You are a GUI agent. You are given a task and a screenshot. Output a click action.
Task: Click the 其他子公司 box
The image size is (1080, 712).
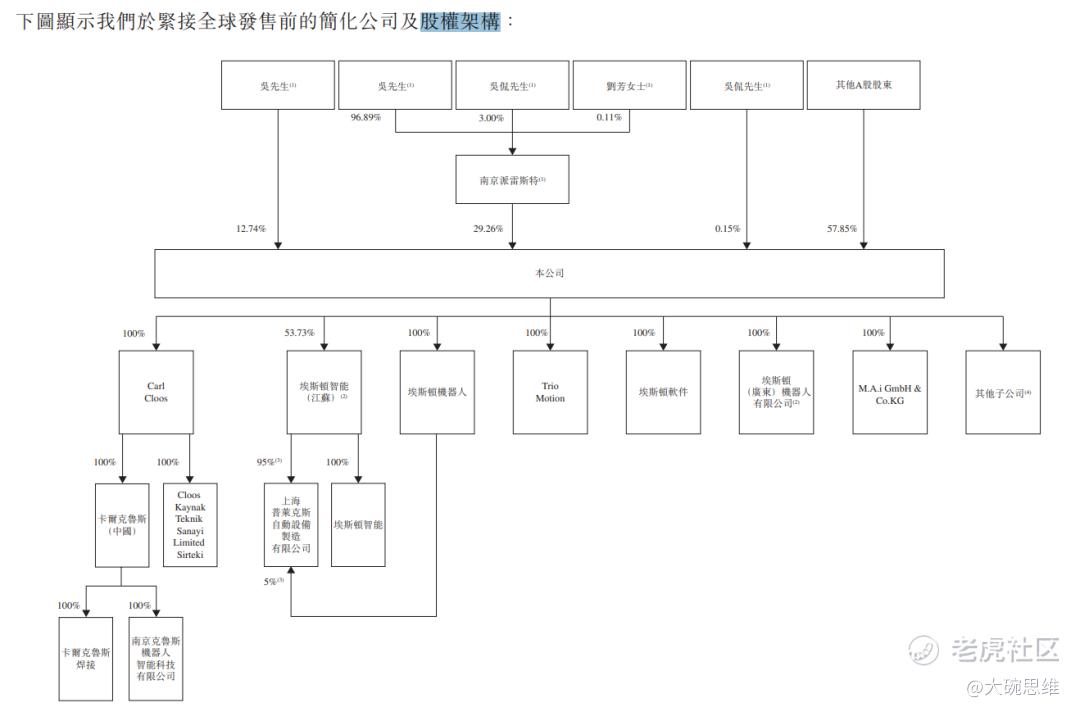point(1003,392)
